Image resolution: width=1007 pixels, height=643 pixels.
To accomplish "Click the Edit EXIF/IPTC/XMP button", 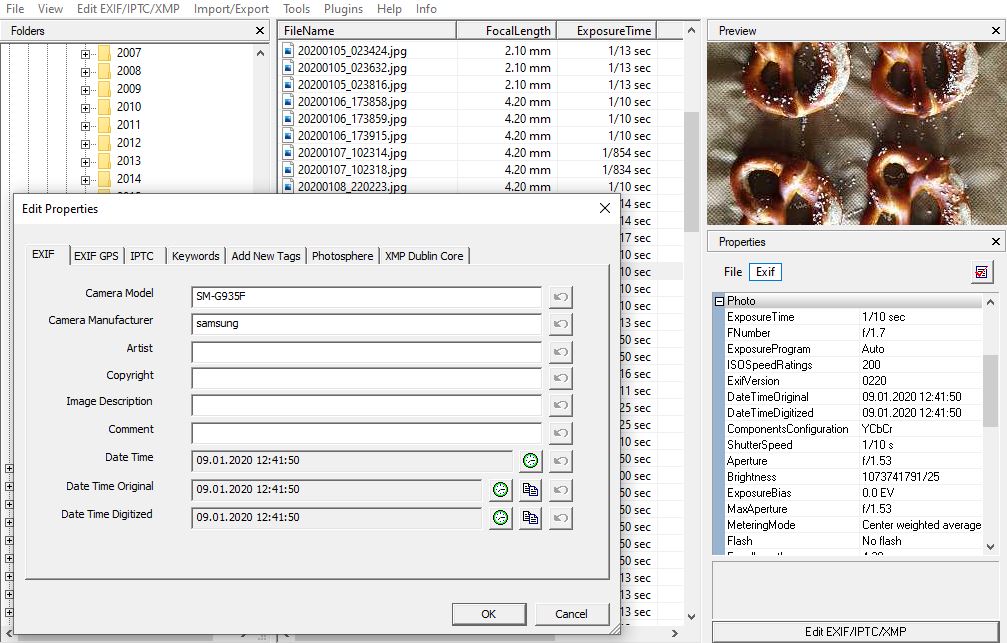I will coord(855,631).
